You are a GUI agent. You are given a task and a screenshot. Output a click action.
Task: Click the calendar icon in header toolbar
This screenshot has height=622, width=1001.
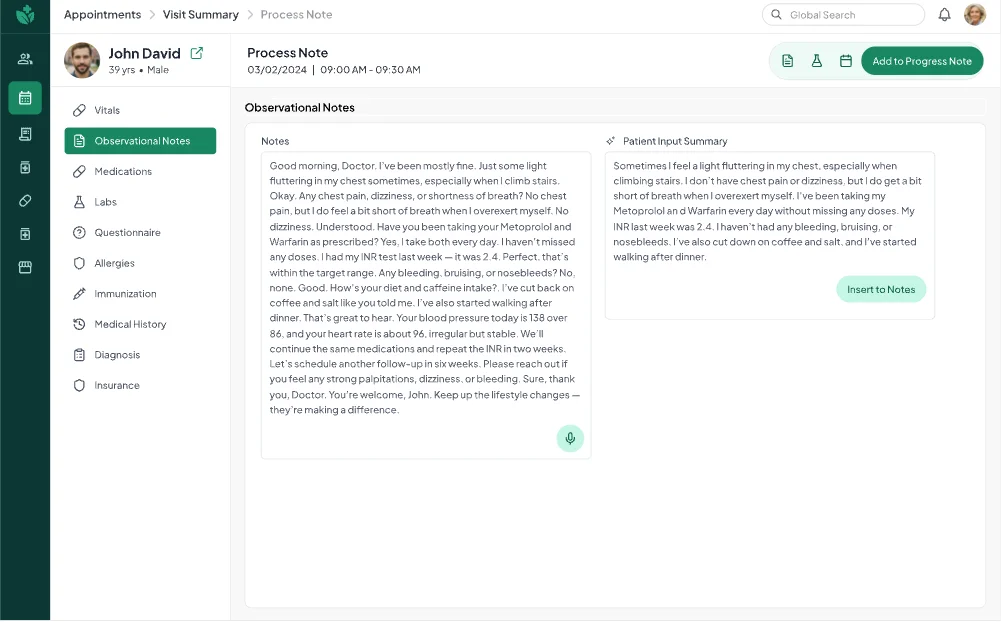[845, 61]
